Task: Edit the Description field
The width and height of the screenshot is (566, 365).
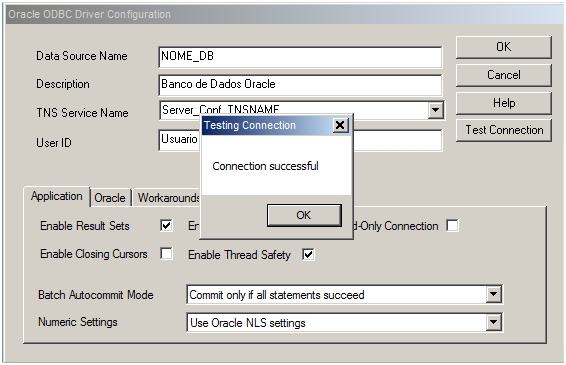Action: click(300, 85)
